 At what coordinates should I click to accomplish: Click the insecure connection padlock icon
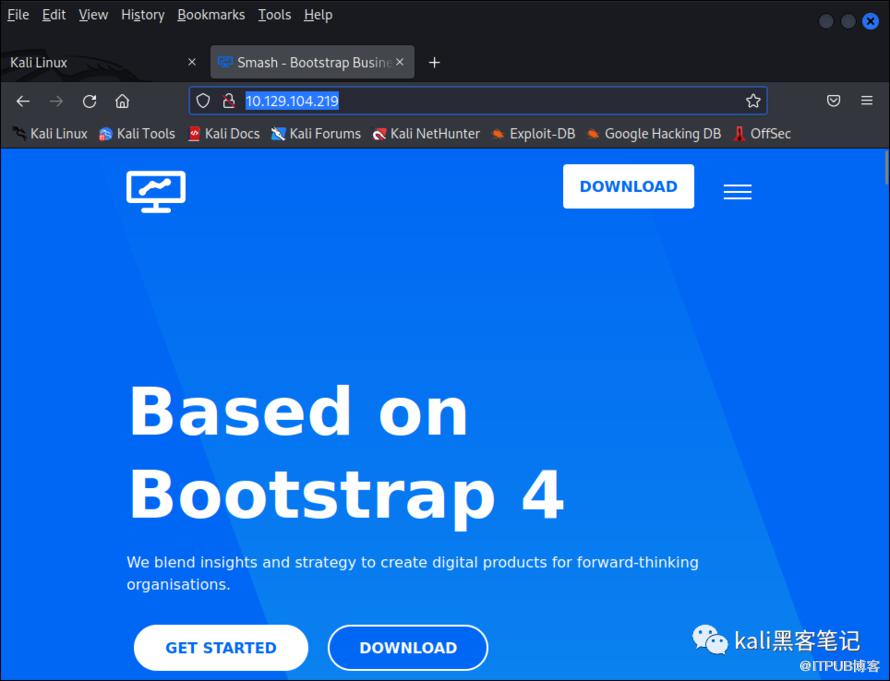click(x=228, y=101)
